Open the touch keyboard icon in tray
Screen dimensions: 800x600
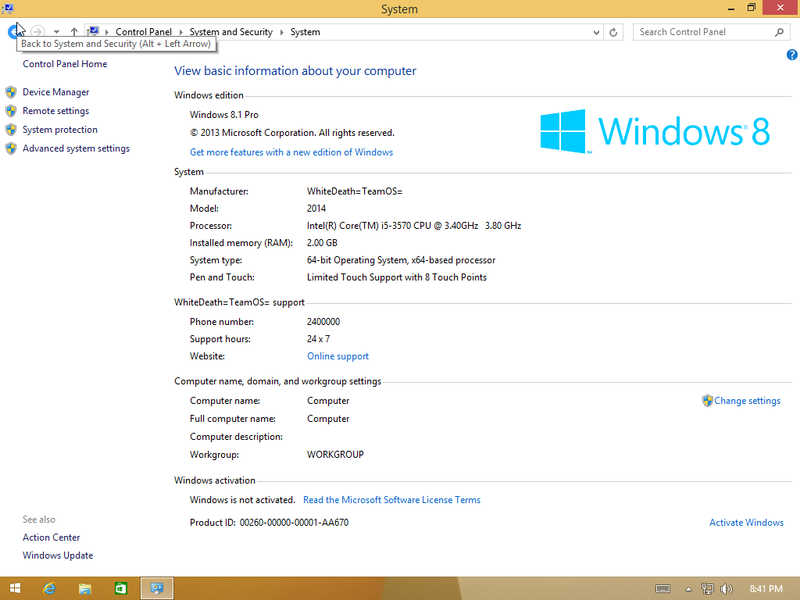[663, 589]
